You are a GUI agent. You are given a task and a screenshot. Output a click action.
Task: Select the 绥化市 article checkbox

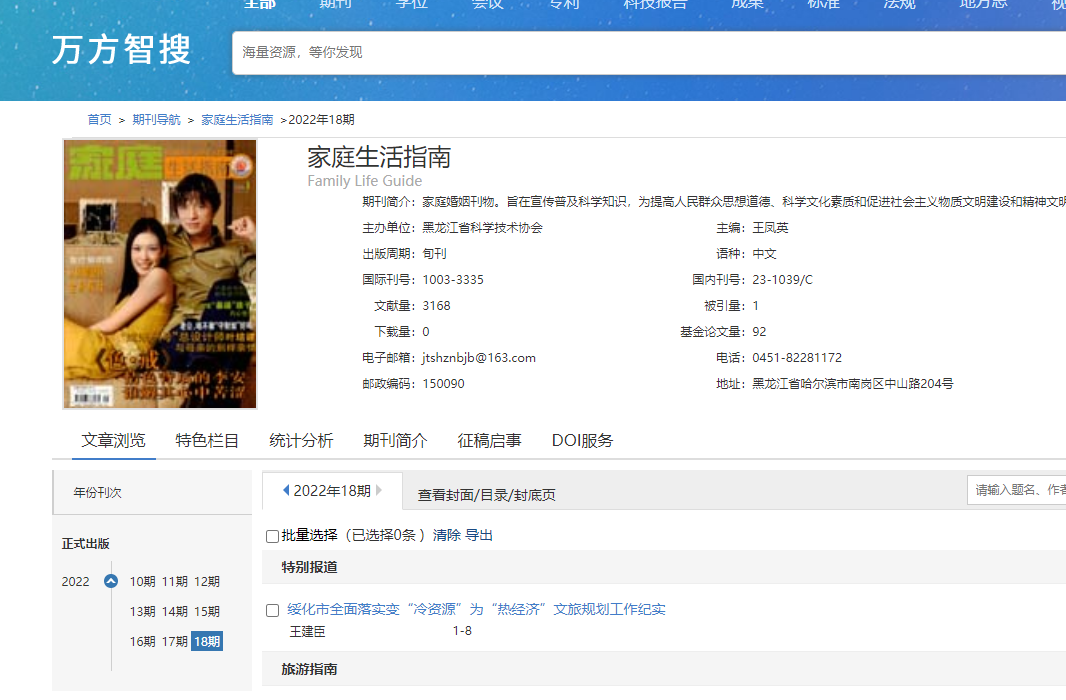tap(272, 610)
